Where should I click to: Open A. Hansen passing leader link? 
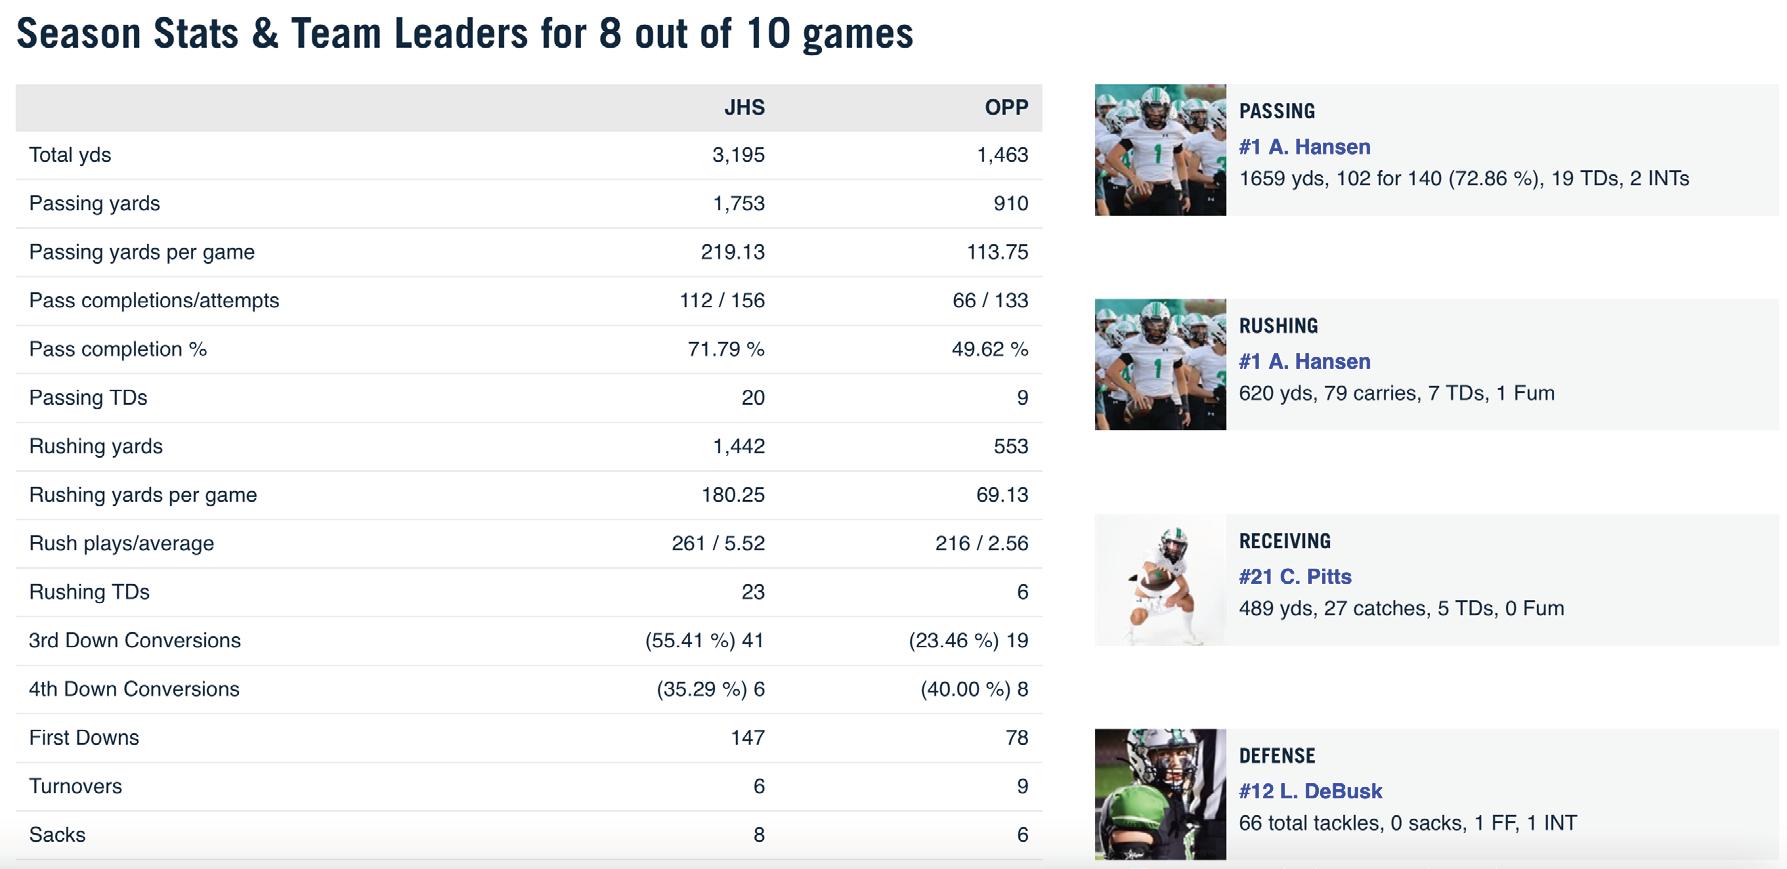[1304, 147]
